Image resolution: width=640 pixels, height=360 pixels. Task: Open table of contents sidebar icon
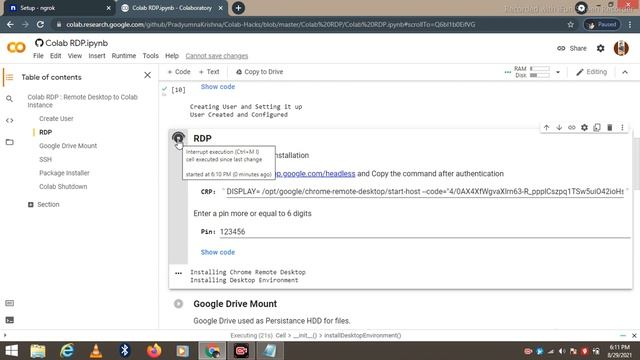[x=9, y=77]
